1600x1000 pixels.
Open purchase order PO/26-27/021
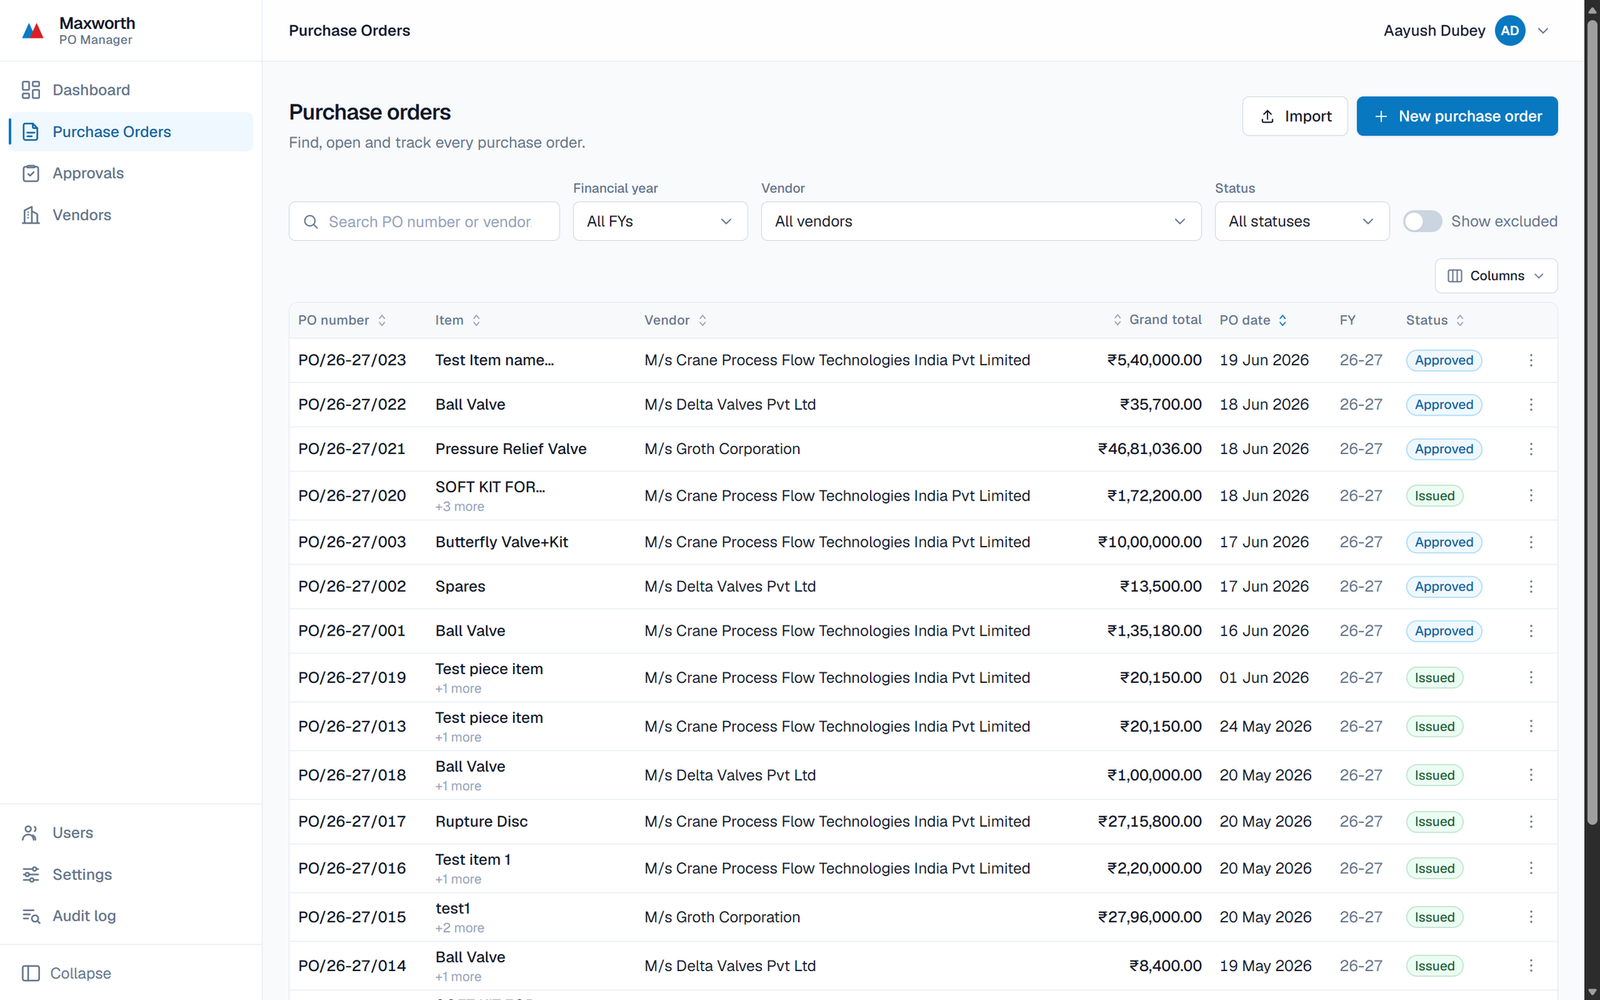(352, 449)
